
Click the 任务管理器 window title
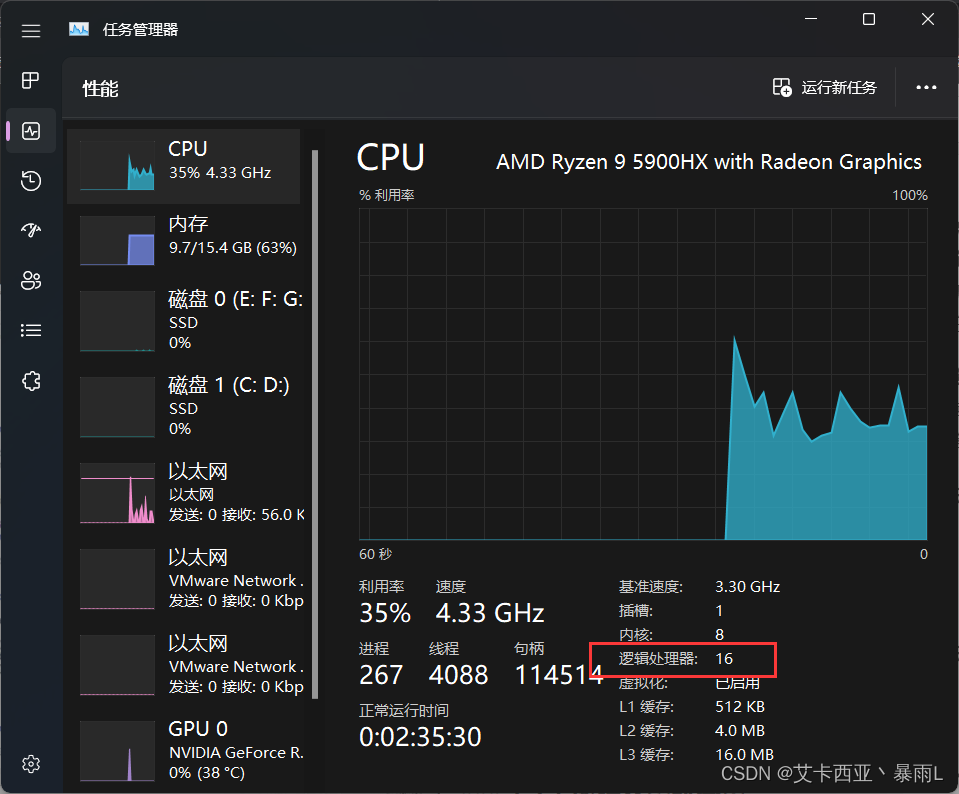[140, 29]
